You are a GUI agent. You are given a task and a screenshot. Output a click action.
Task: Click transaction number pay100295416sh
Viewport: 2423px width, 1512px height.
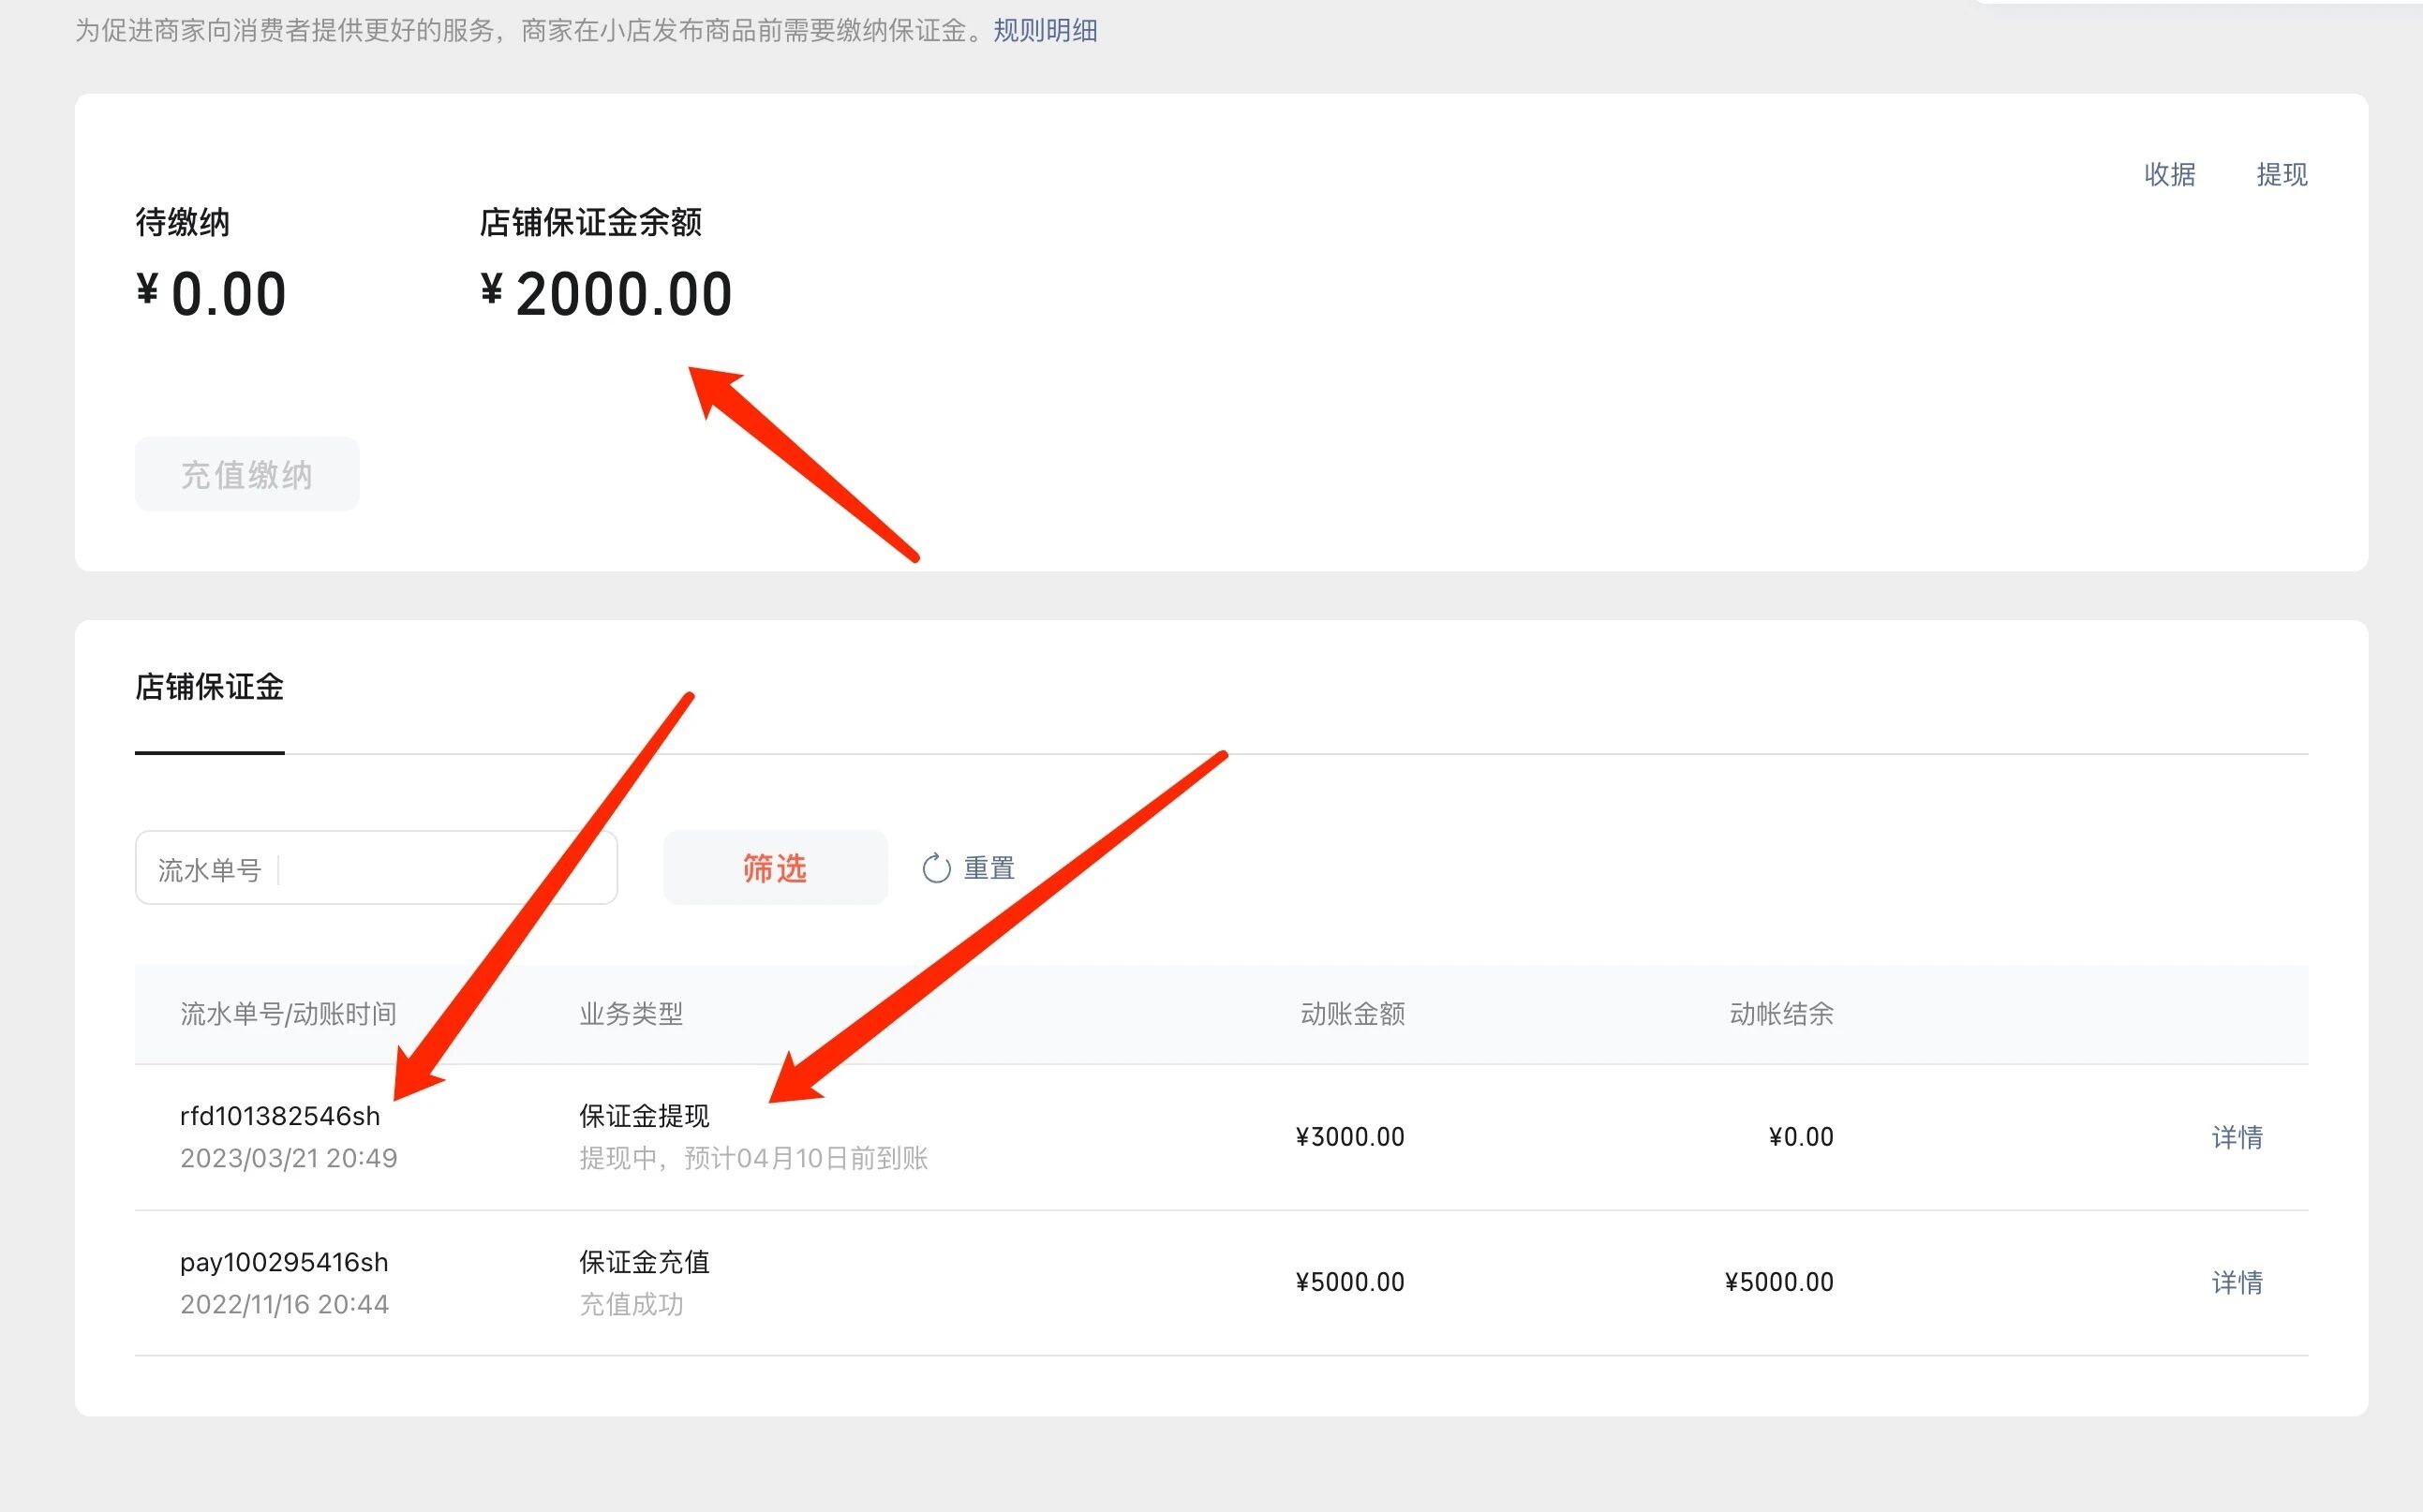click(x=284, y=1262)
